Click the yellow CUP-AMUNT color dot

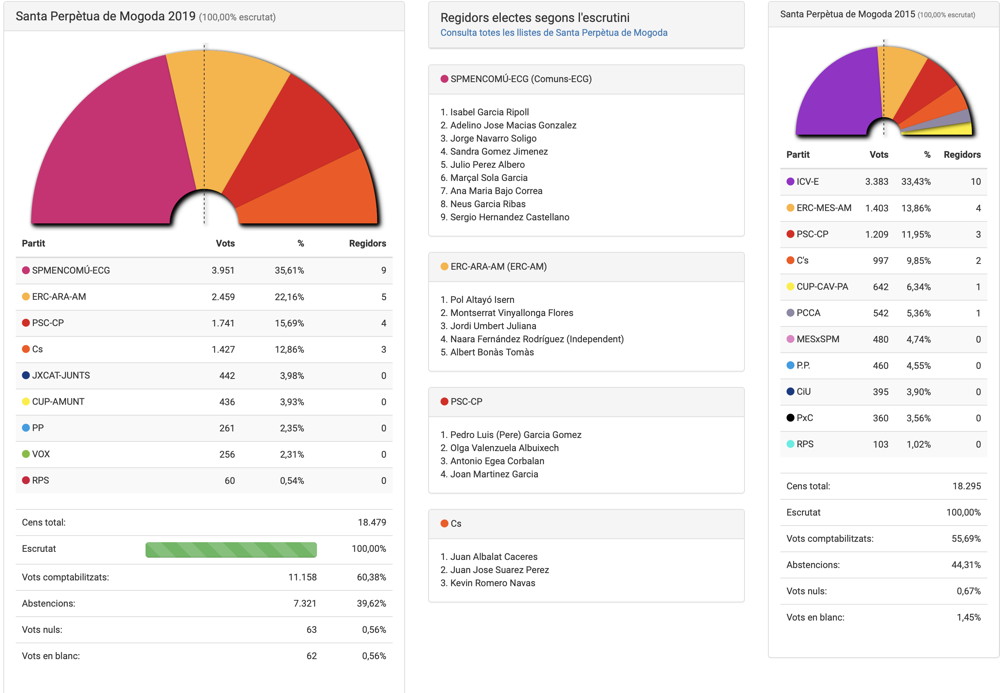26,402
